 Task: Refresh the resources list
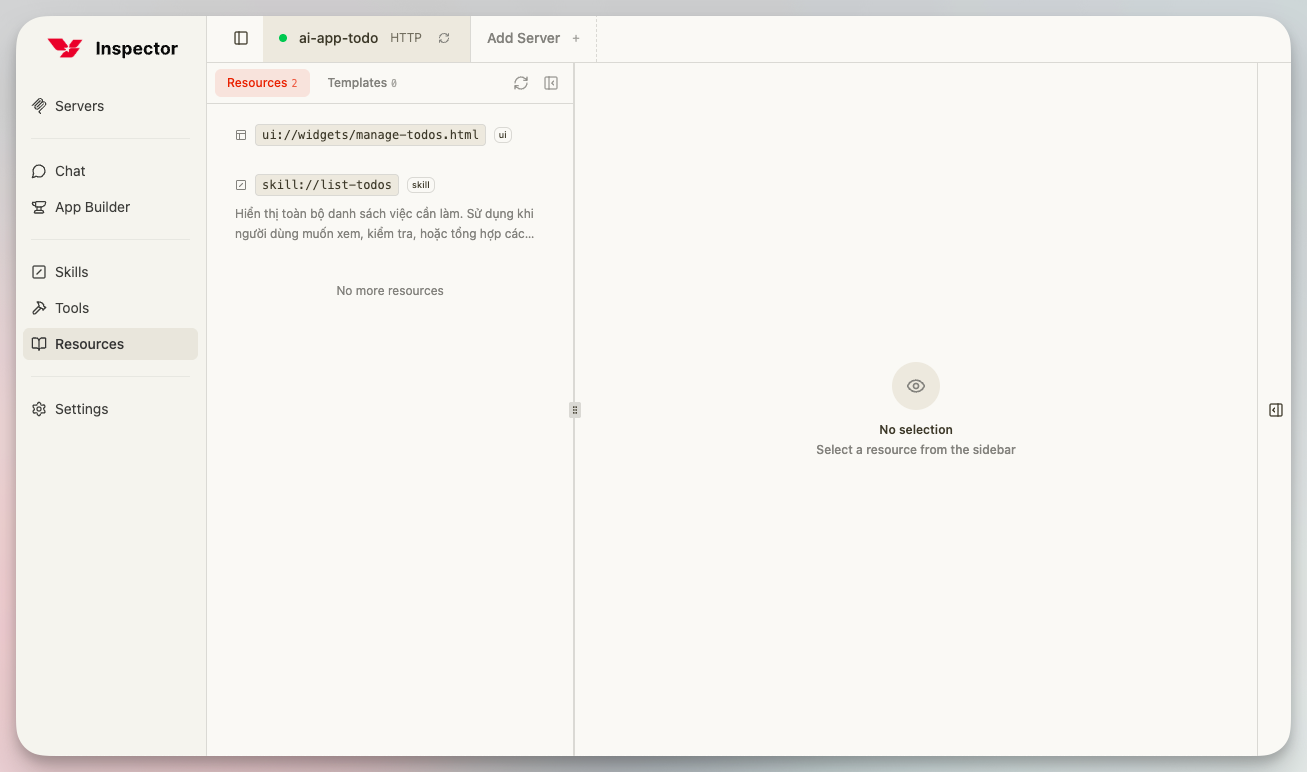[521, 83]
